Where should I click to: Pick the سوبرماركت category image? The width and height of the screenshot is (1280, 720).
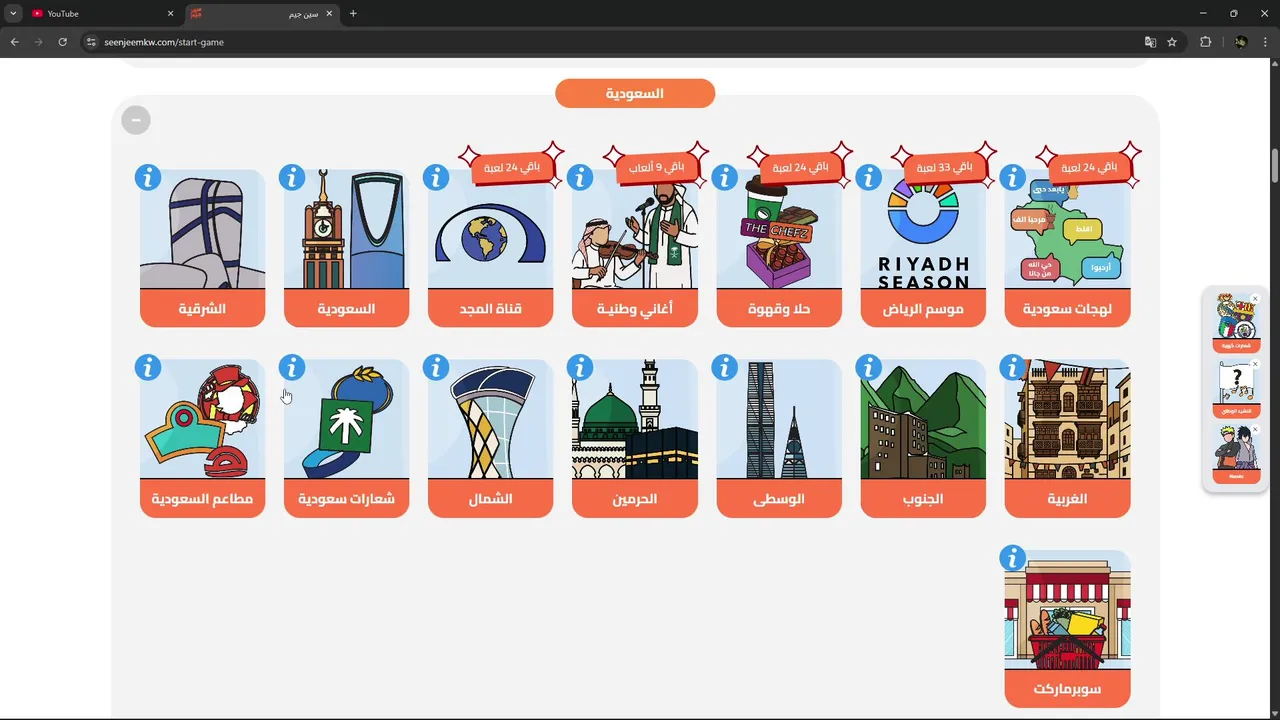pyautogui.click(x=1067, y=610)
